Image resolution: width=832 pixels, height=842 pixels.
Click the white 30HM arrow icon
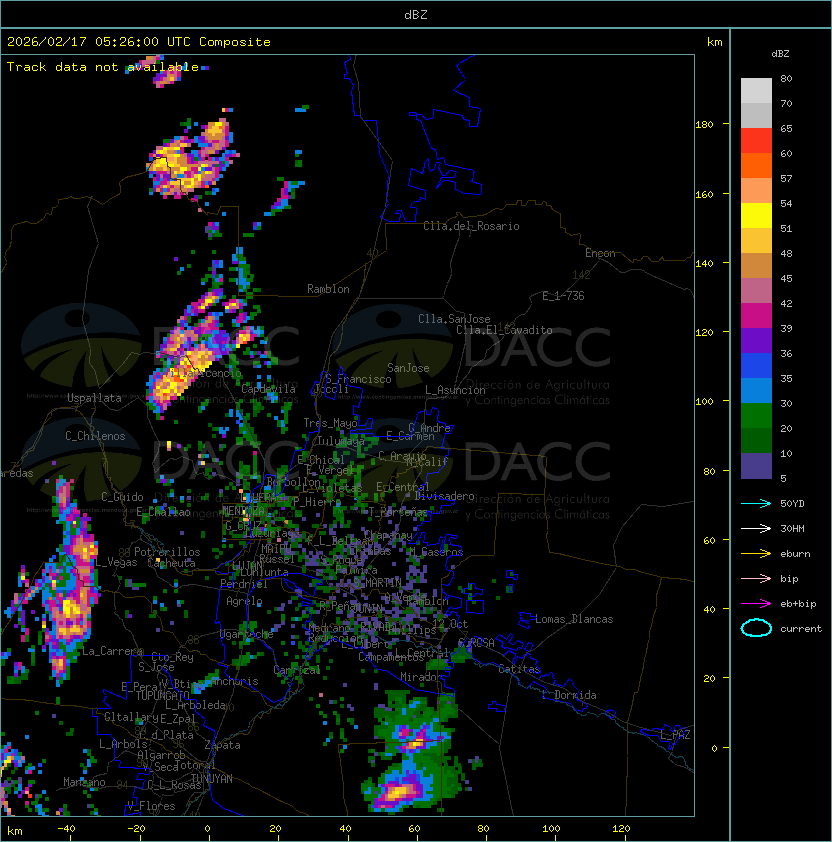tap(756, 528)
